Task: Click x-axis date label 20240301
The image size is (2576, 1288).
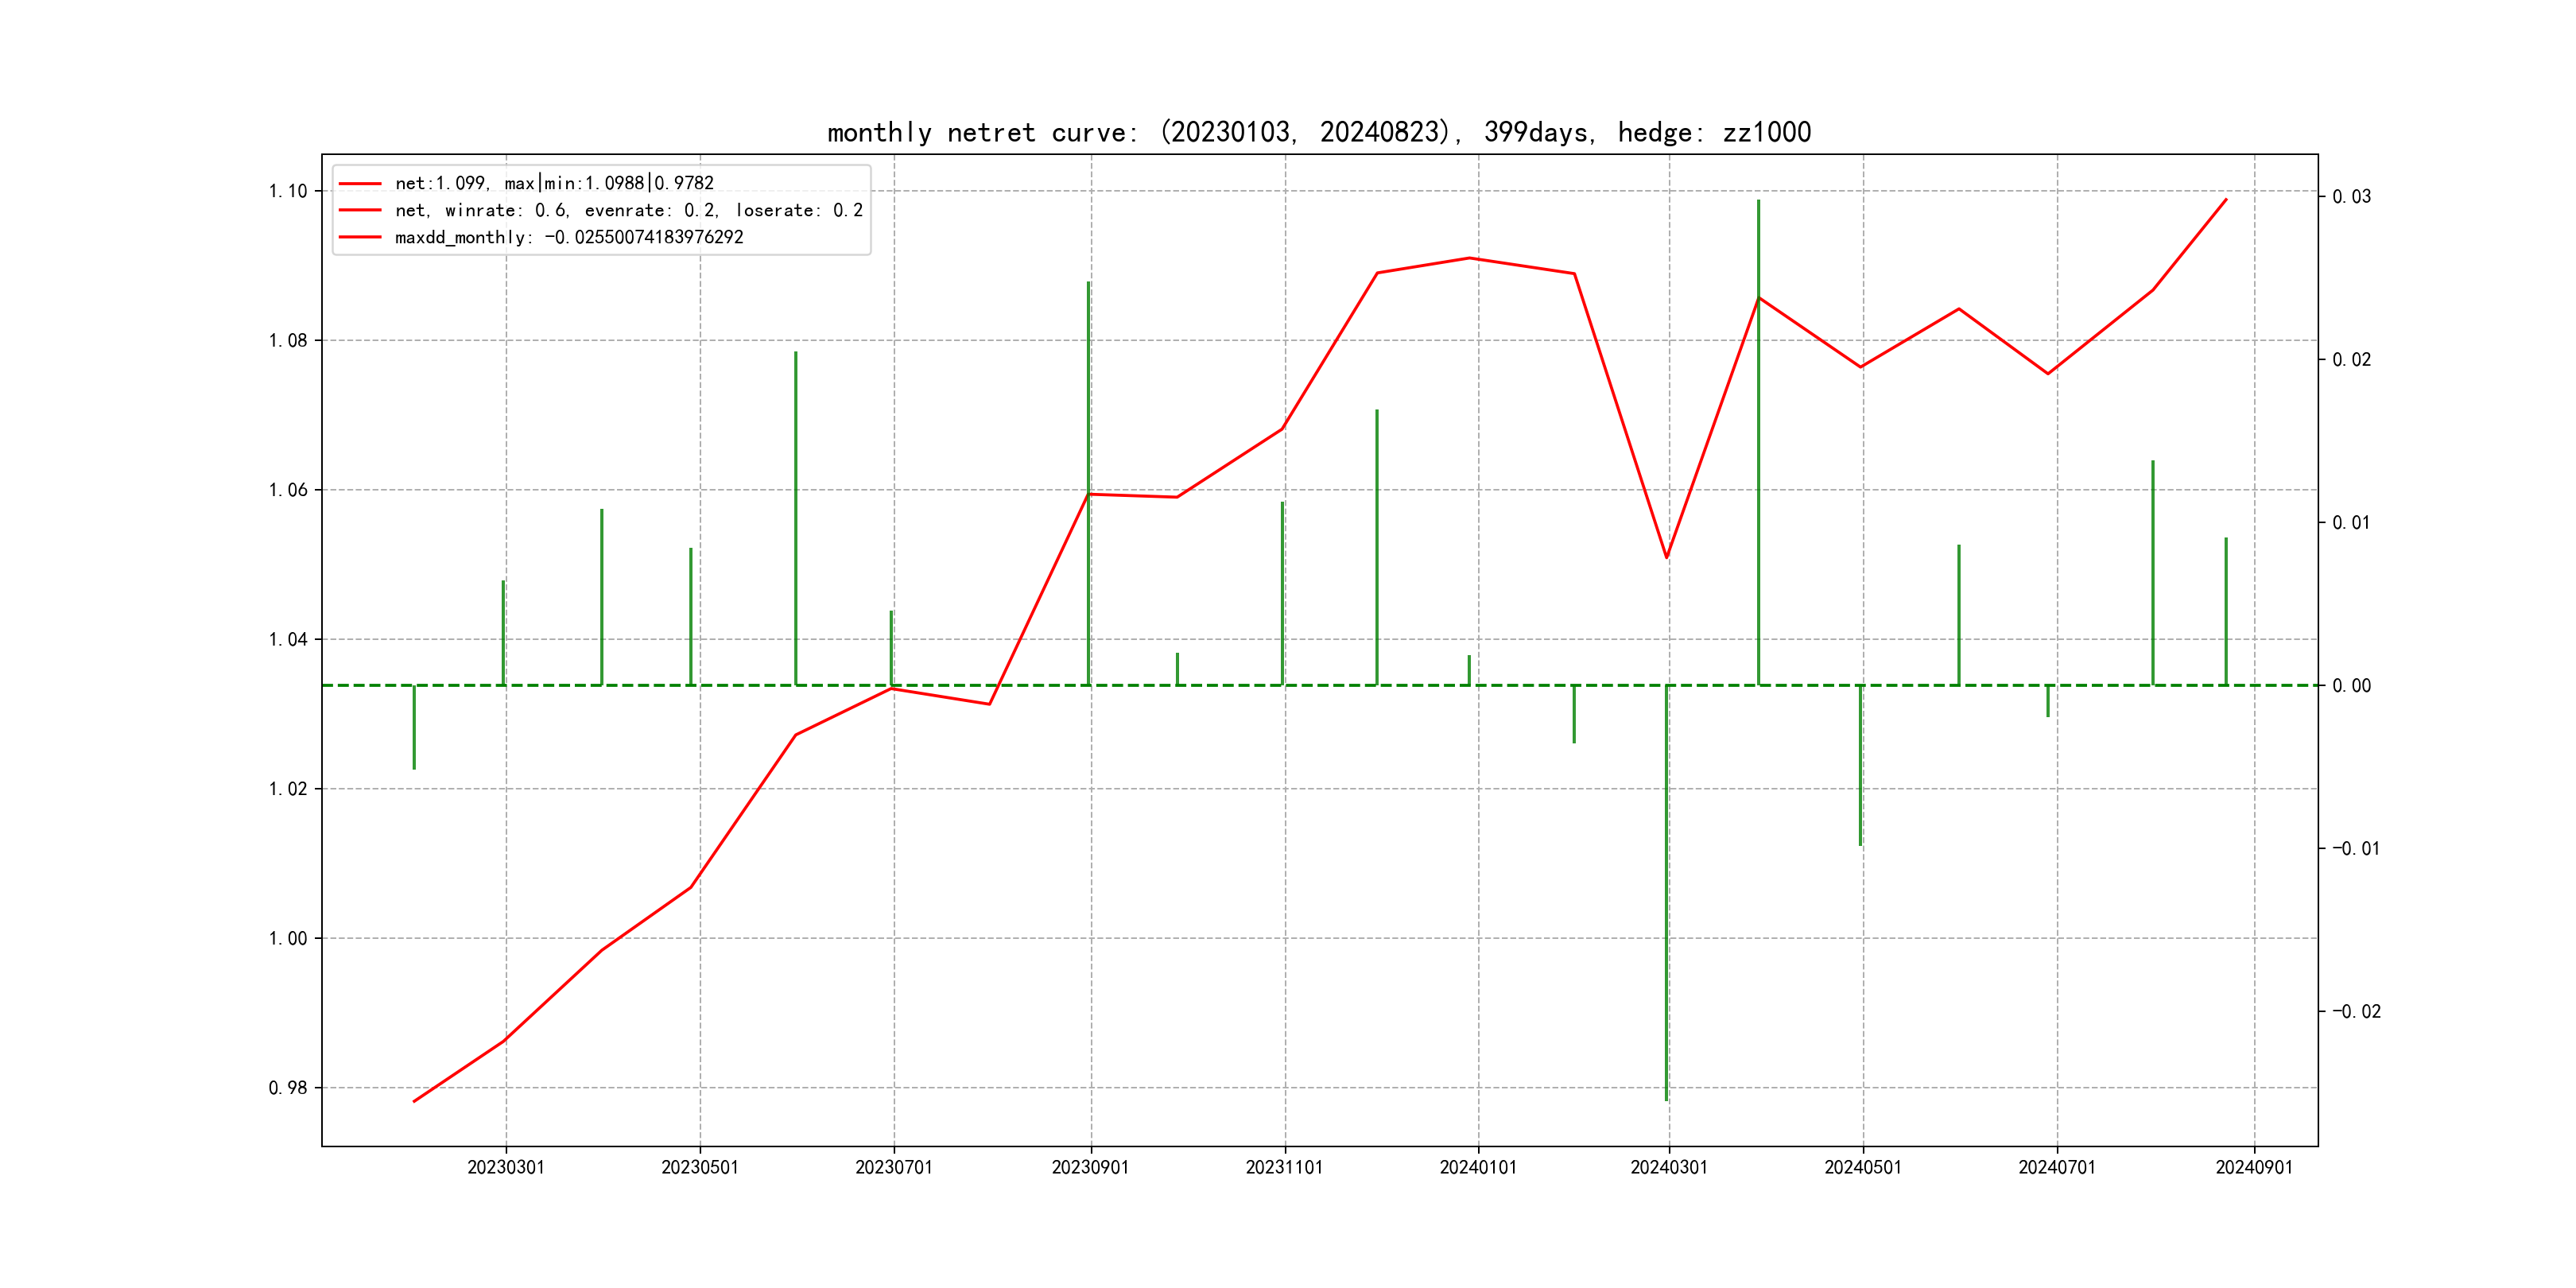Action: (1669, 1167)
